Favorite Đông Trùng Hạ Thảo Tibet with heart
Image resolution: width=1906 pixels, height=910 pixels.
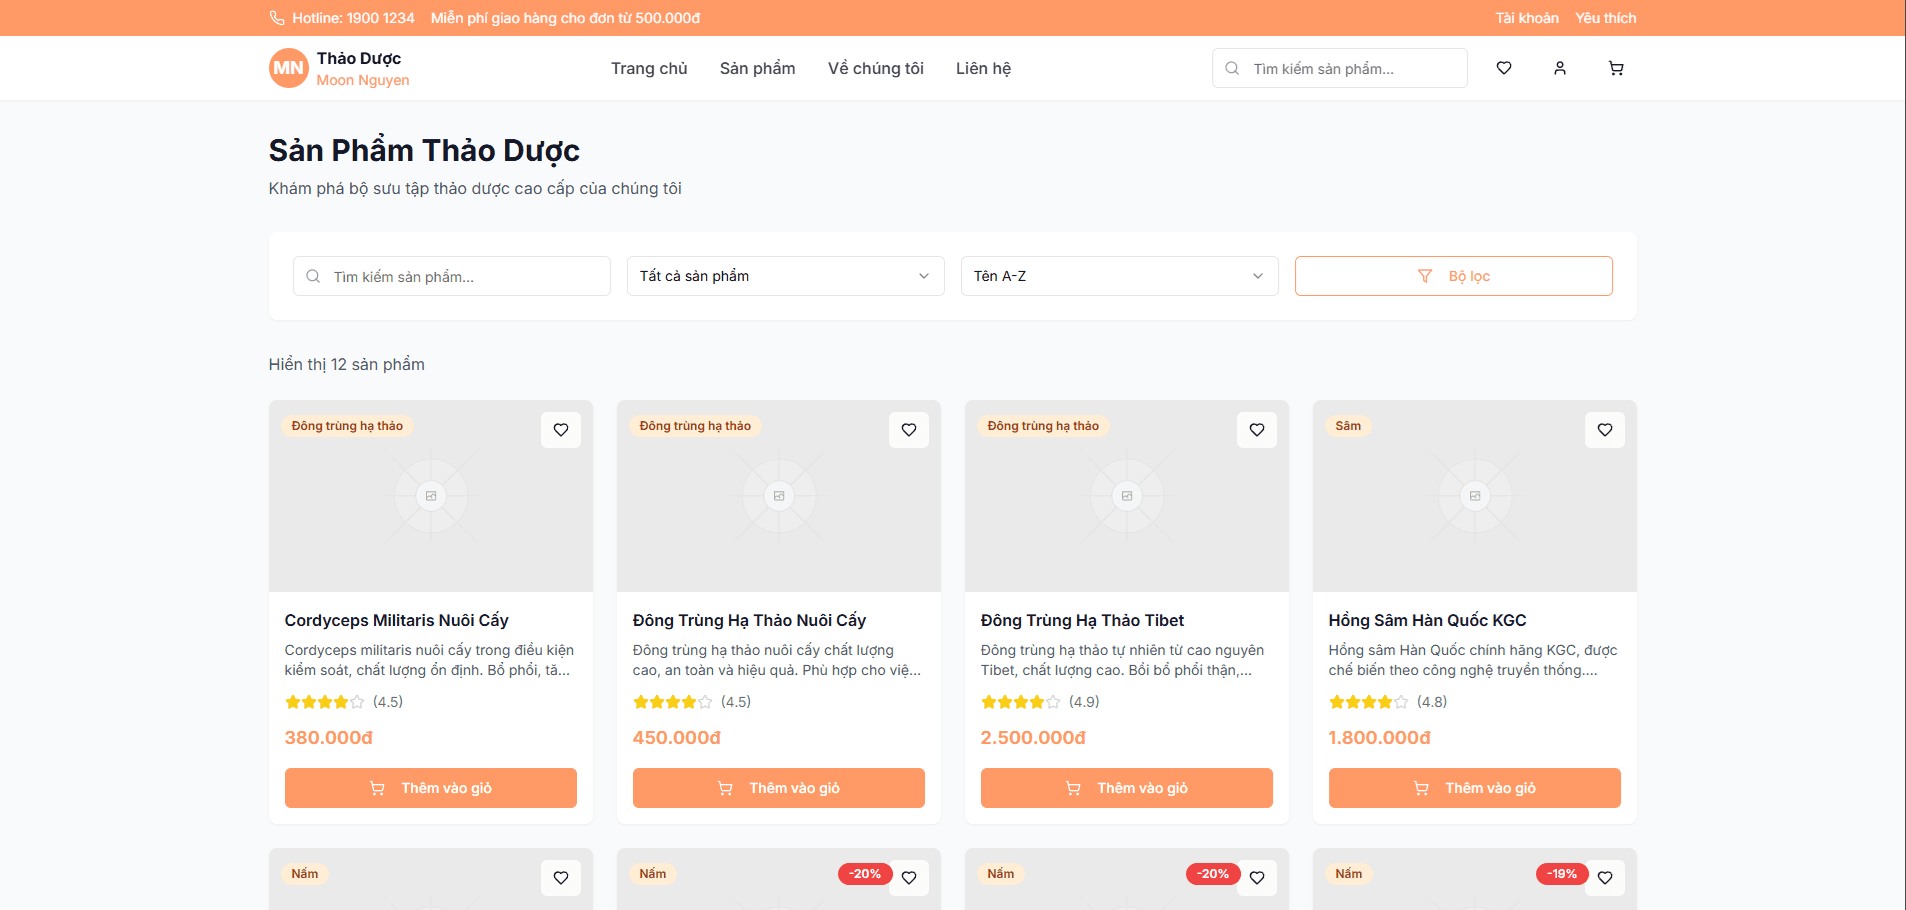1257,430
